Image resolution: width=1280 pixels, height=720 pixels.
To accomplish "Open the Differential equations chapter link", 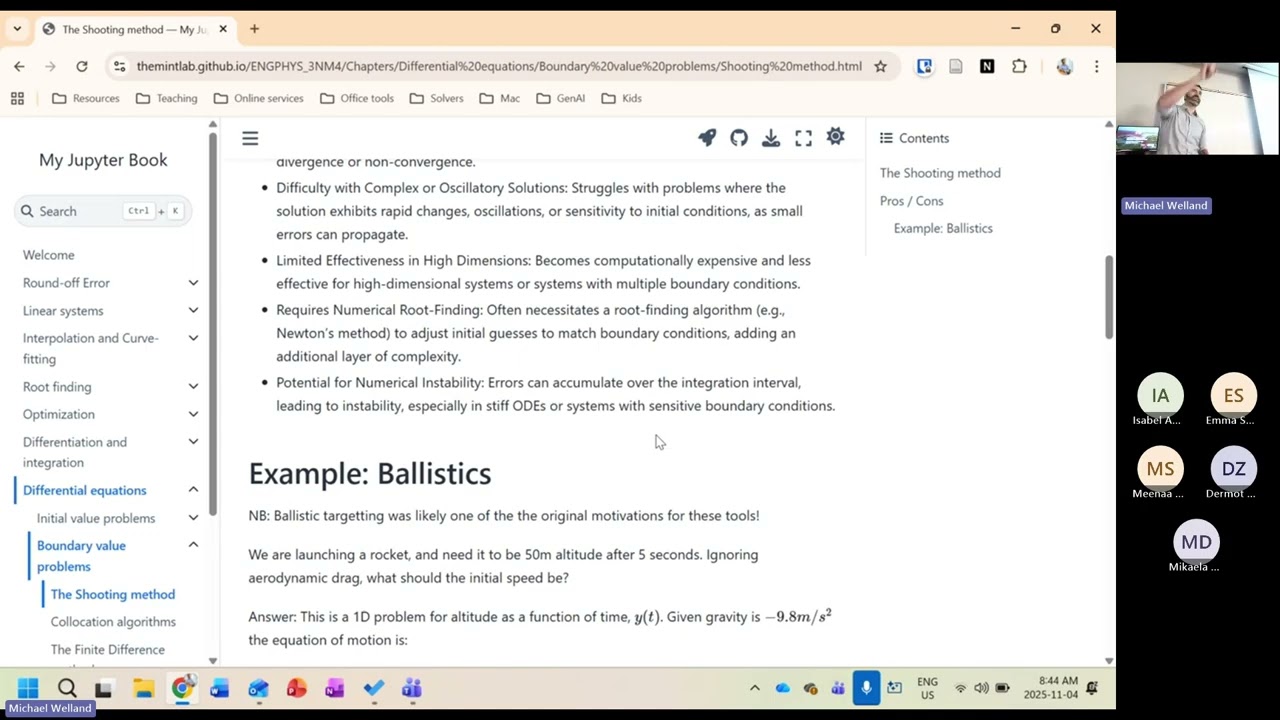I will pos(84,490).
